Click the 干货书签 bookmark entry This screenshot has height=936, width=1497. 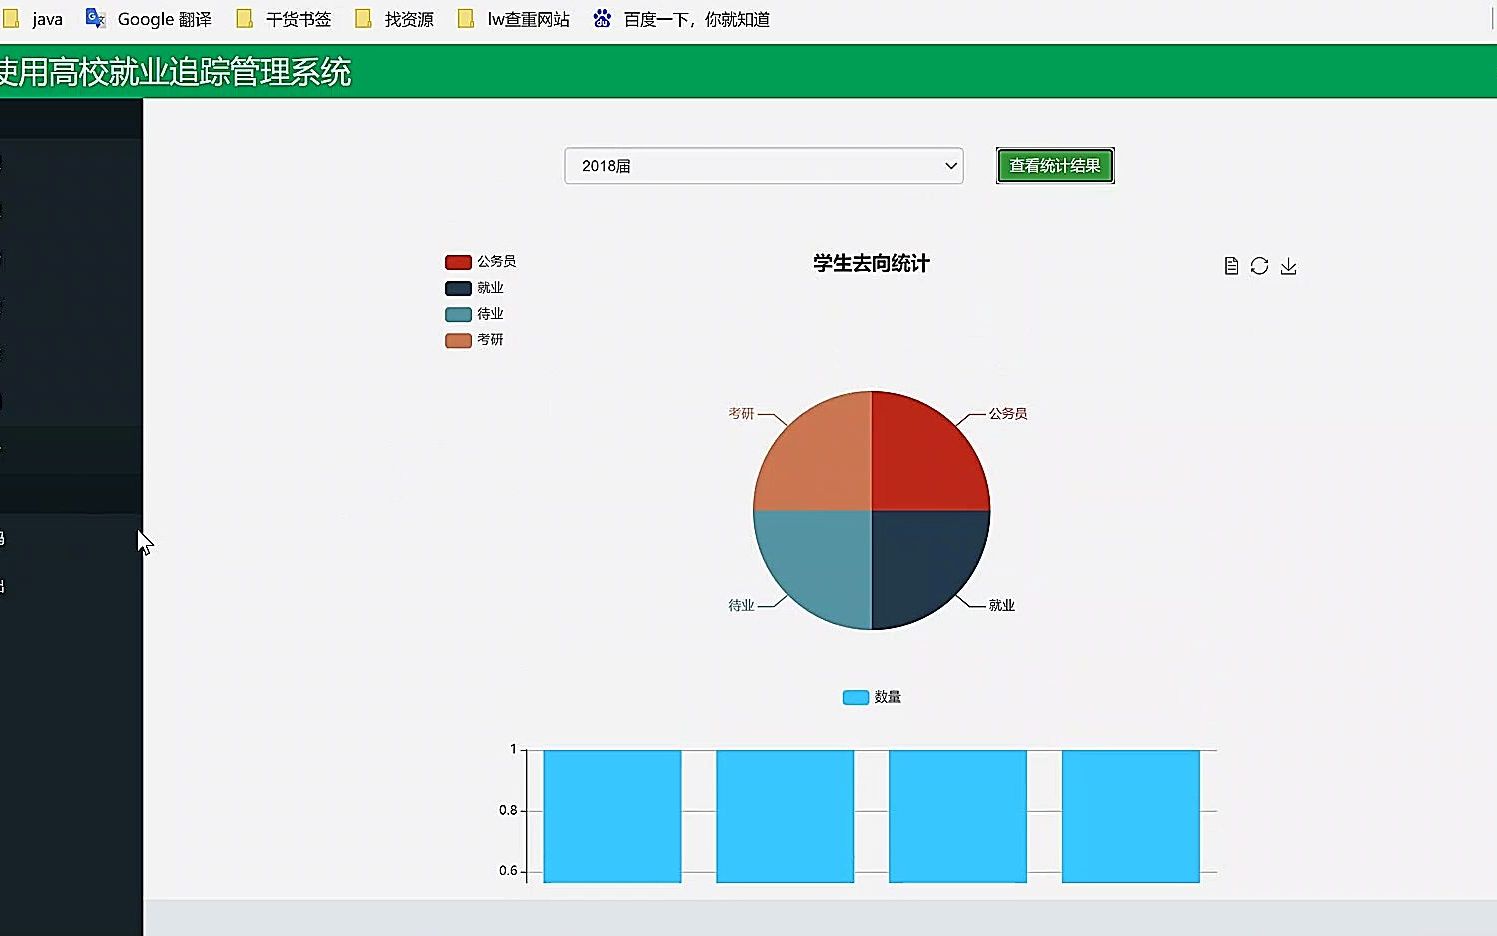(x=297, y=18)
